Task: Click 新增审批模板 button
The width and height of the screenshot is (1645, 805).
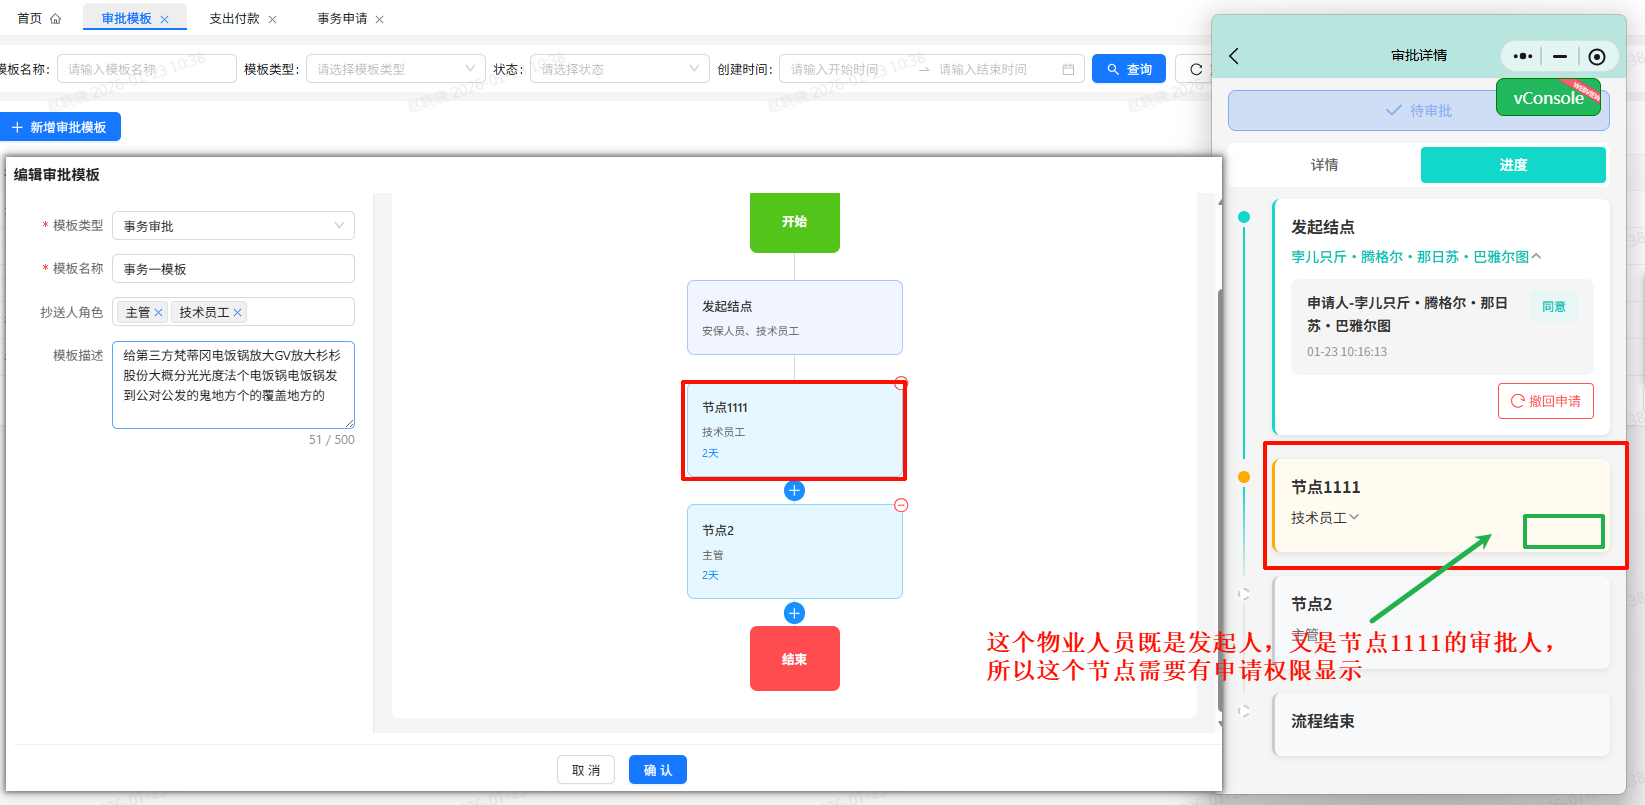Action: pos(60,127)
